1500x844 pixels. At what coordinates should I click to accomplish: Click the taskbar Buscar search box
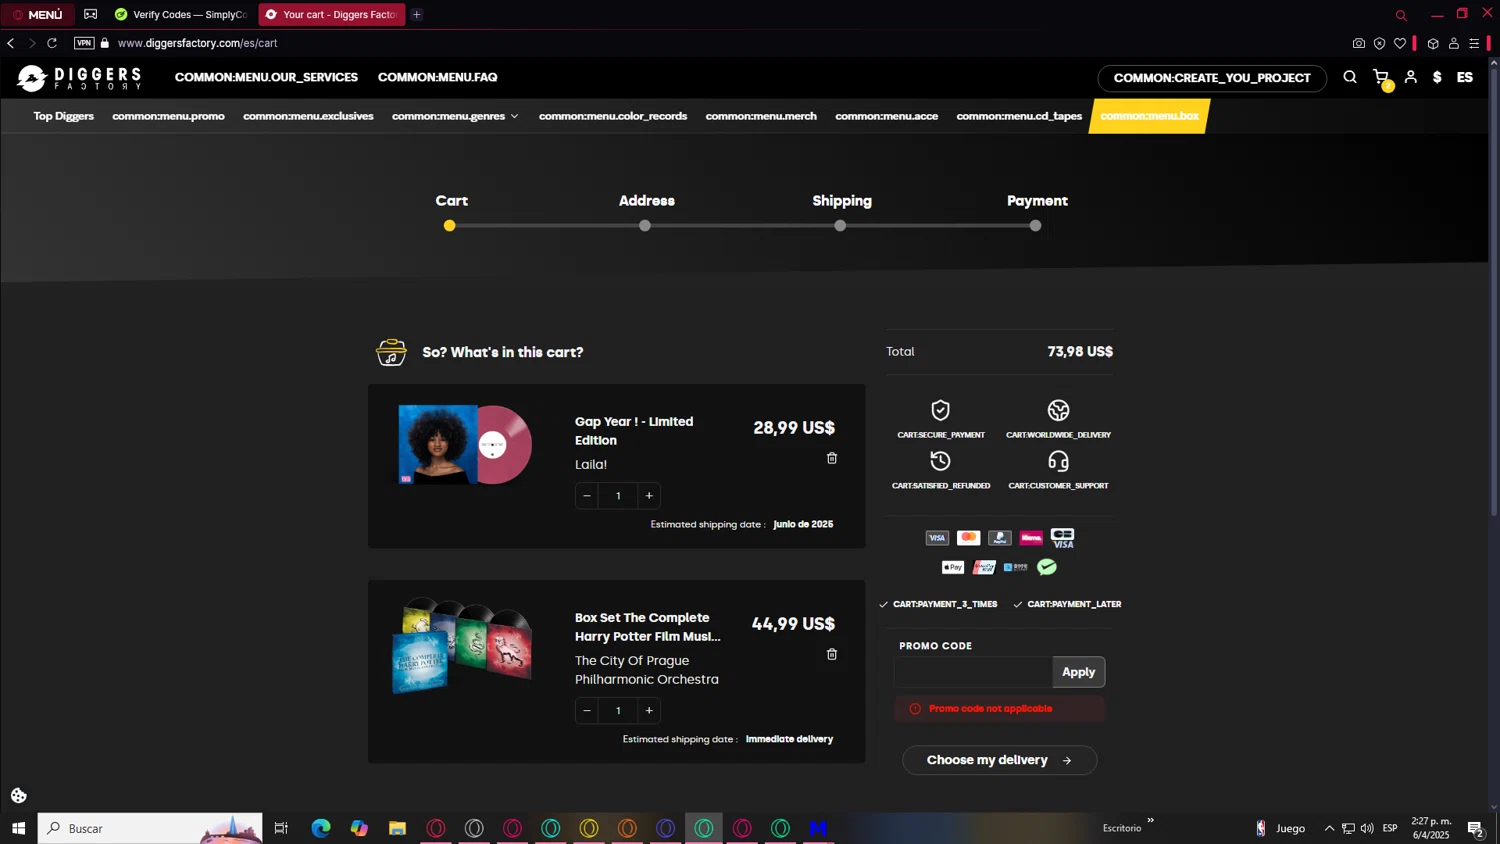pos(150,828)
